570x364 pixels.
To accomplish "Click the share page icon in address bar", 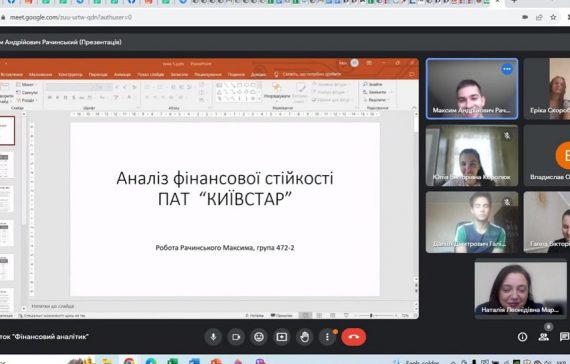I will coord(539,17).
